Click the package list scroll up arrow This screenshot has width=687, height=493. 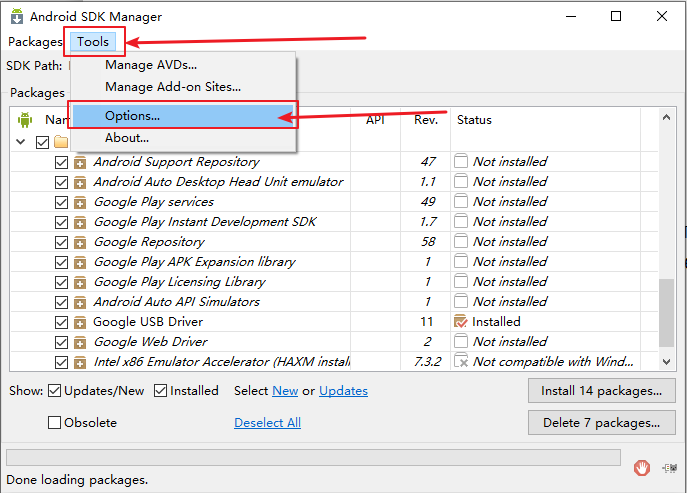point(666,117)
